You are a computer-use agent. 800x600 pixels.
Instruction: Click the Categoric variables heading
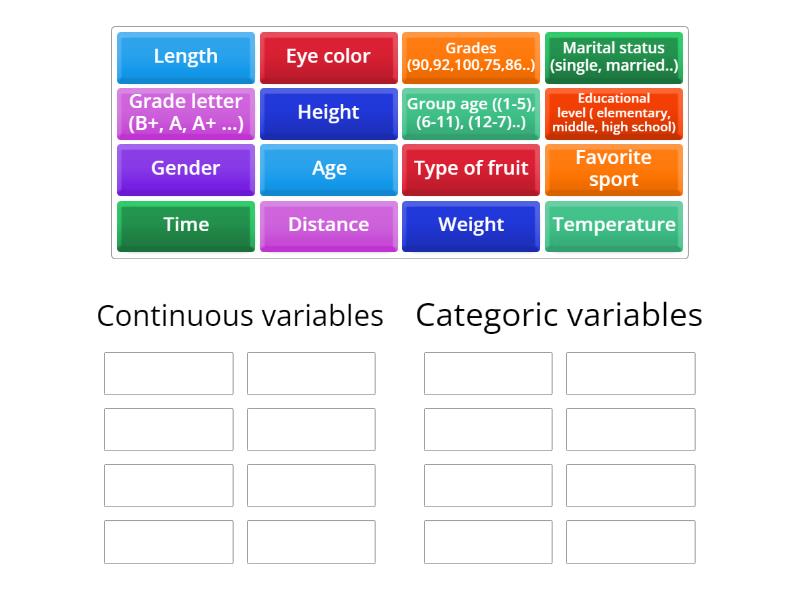point(560,314)
